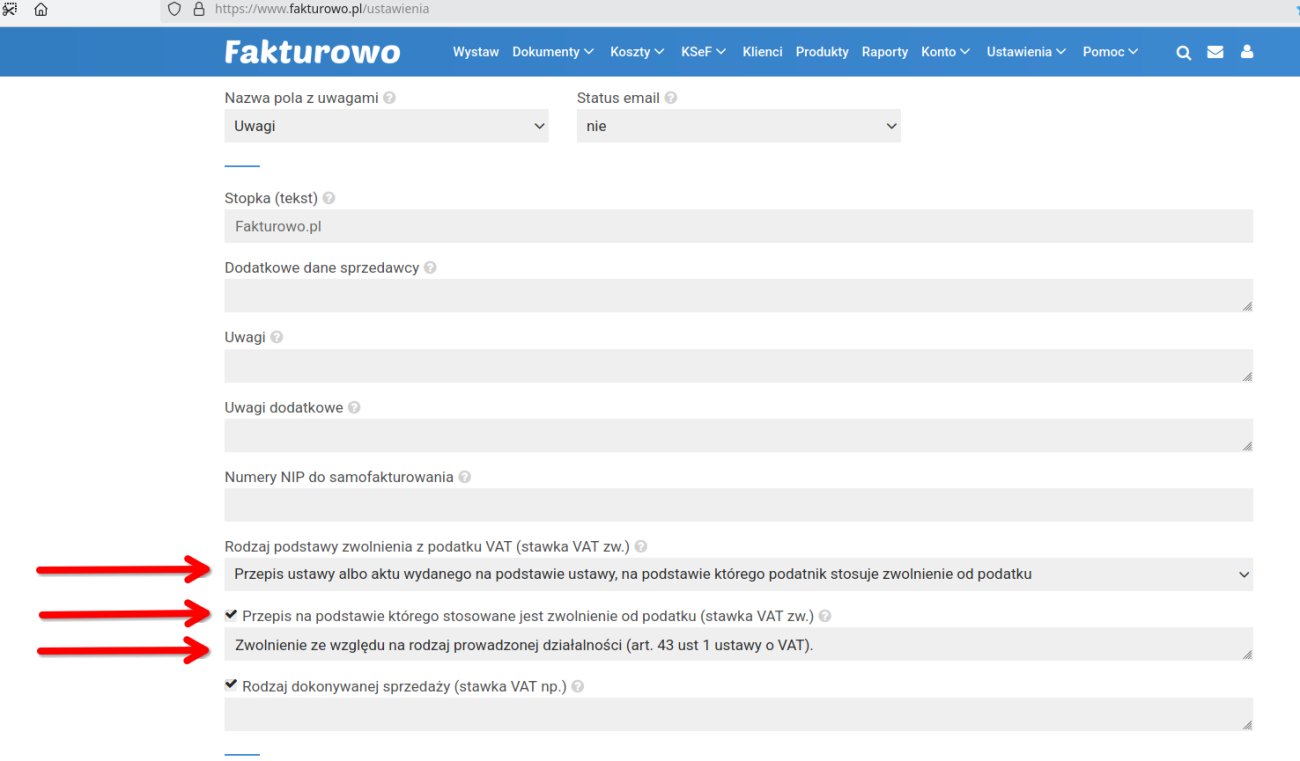The height and width of the screenshot is (761, 1300).
Task: Click the Fakturowo logo
Action: pyautogui.click(x=312, y=52)
